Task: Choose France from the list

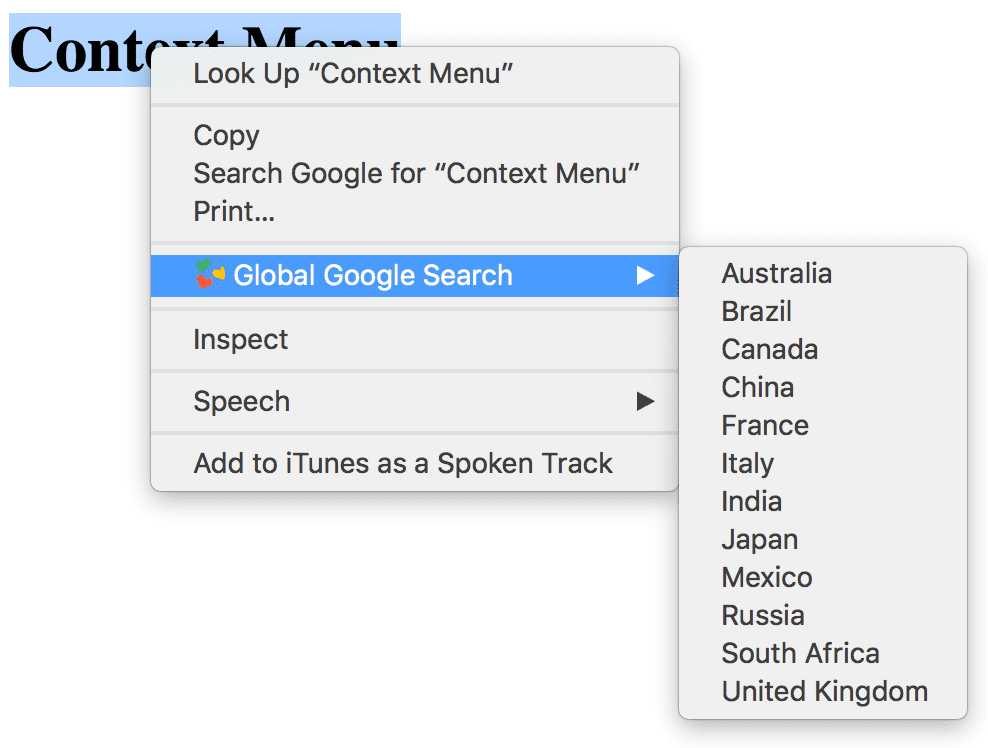Action: tap(765, 425)
